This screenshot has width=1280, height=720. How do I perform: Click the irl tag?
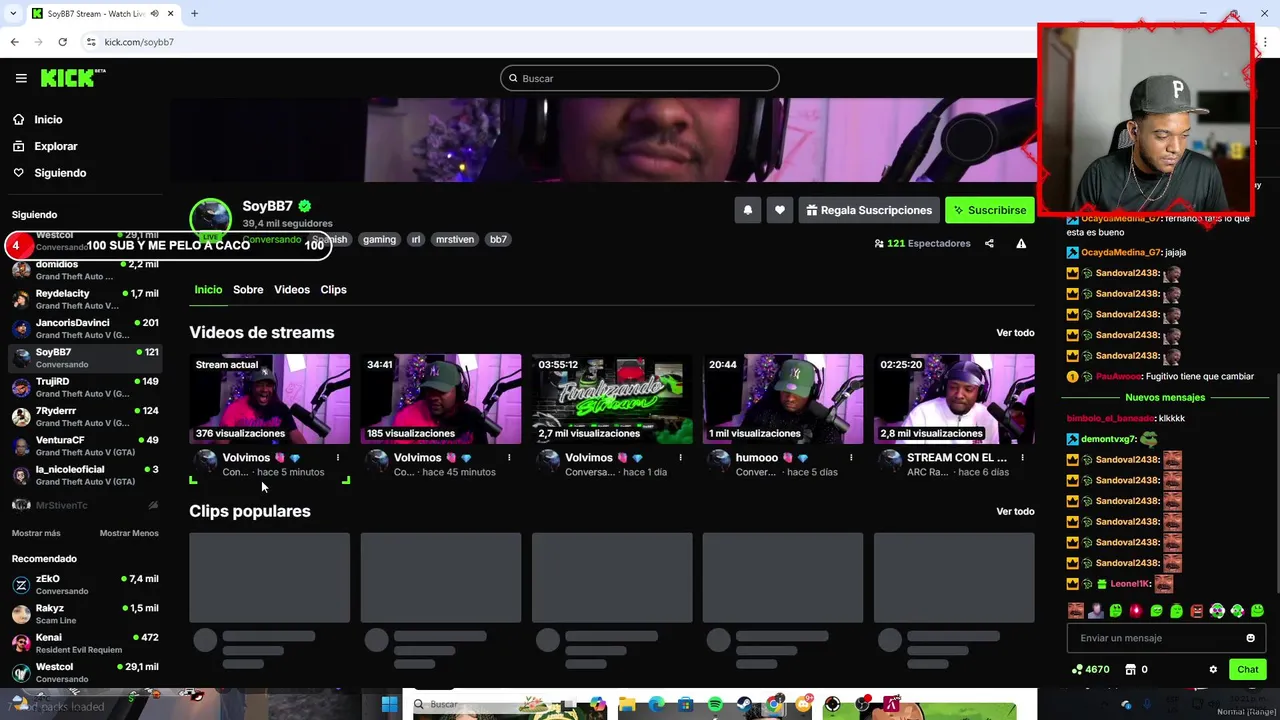point(416,239)
